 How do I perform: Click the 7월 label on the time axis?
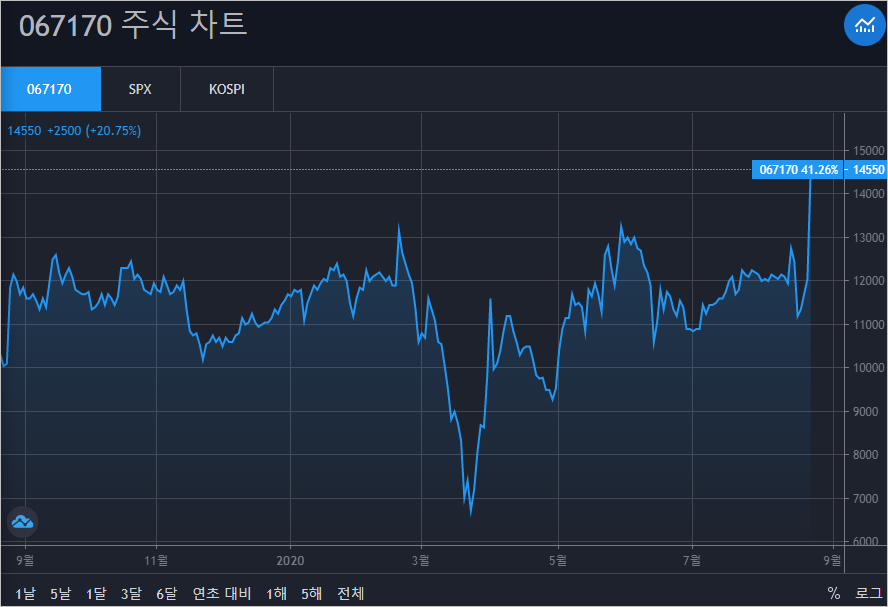(x=692, y=561)
